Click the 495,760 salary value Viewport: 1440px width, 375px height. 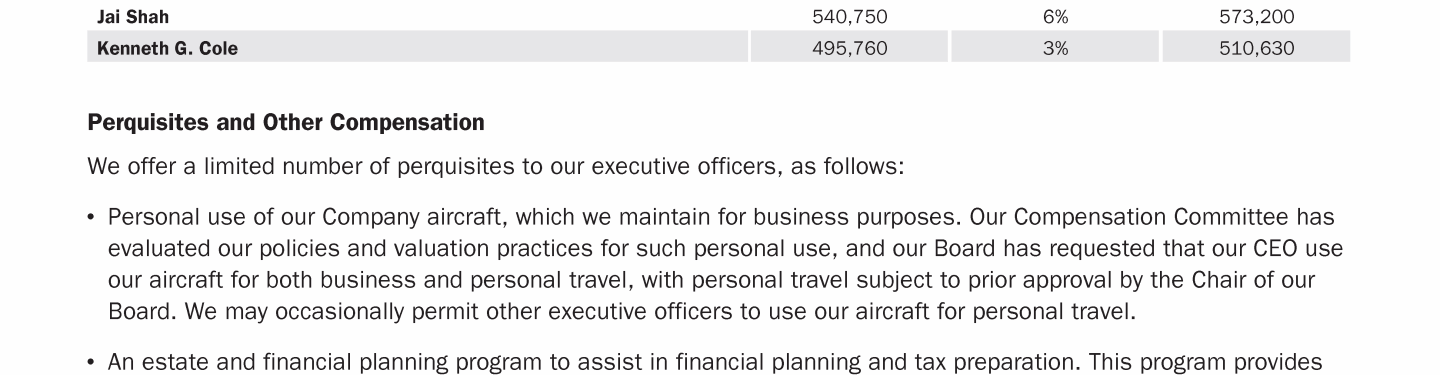[850, 48]
